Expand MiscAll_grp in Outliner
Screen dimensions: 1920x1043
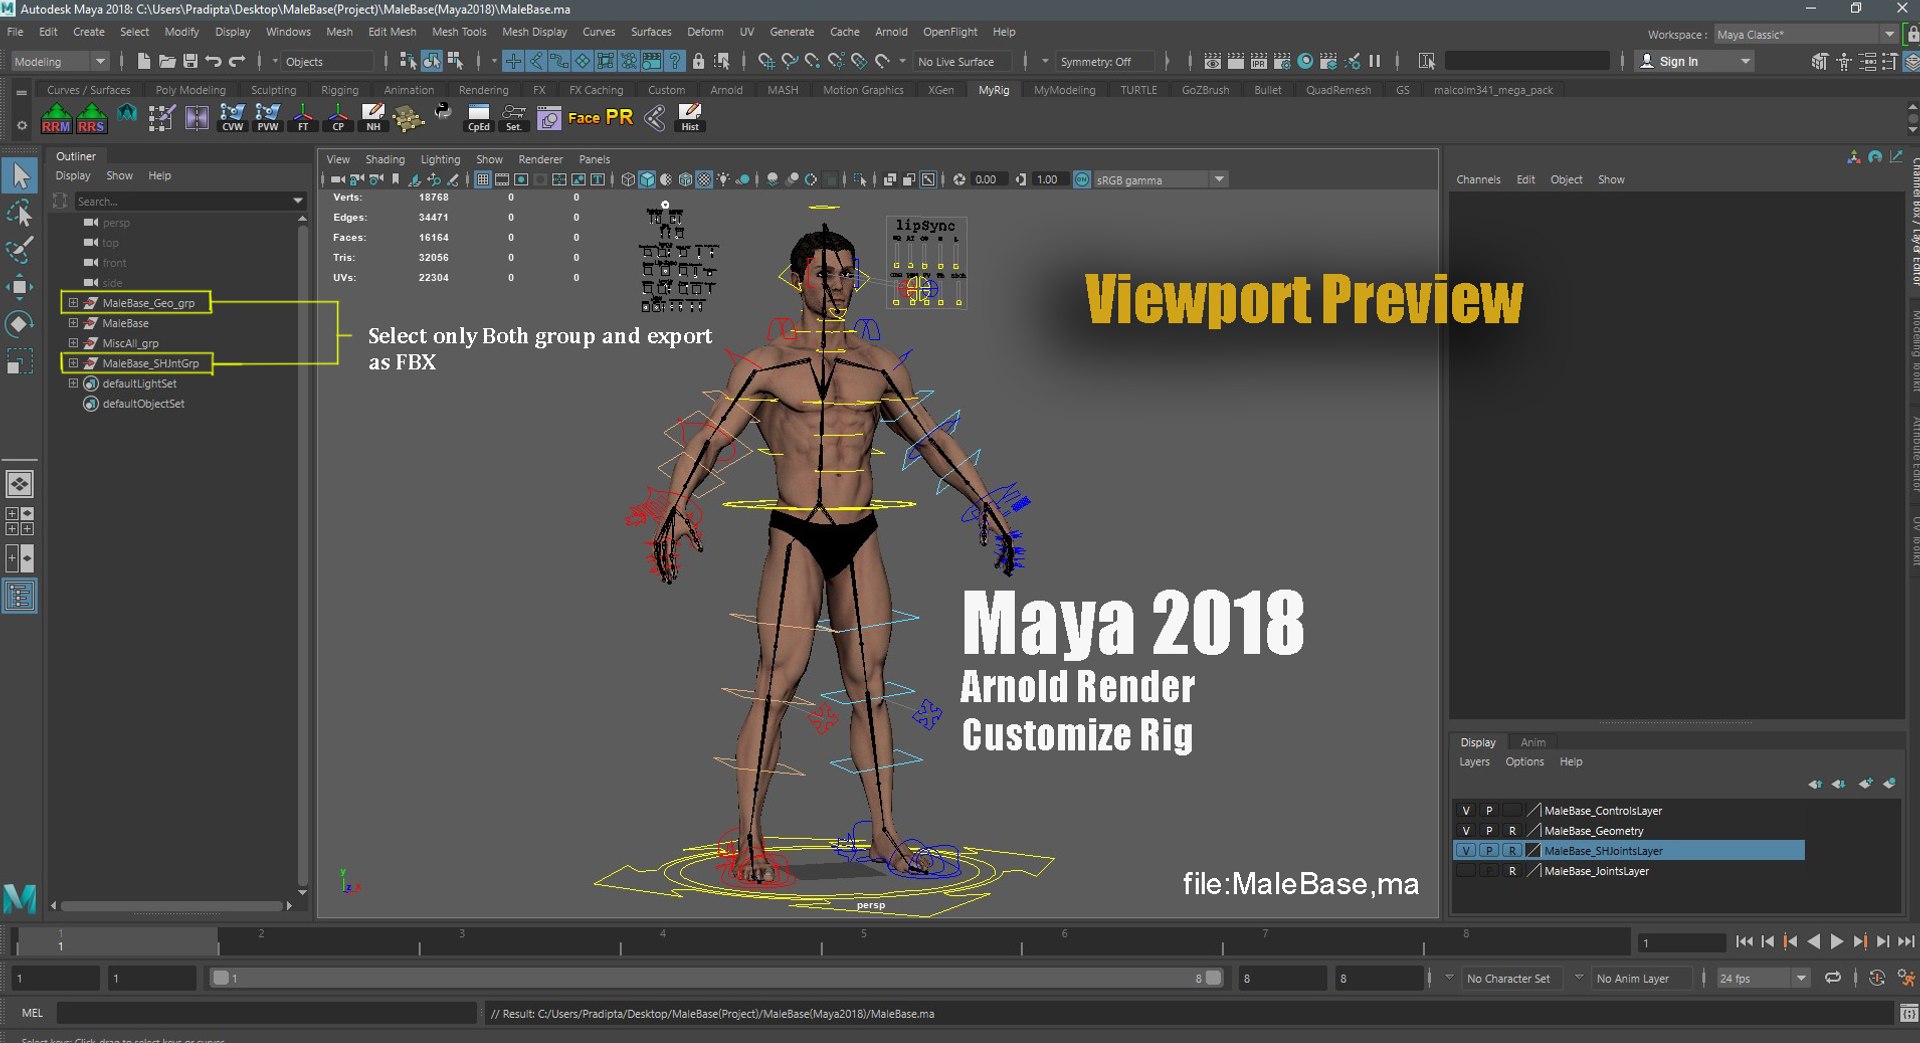[73, 343]
